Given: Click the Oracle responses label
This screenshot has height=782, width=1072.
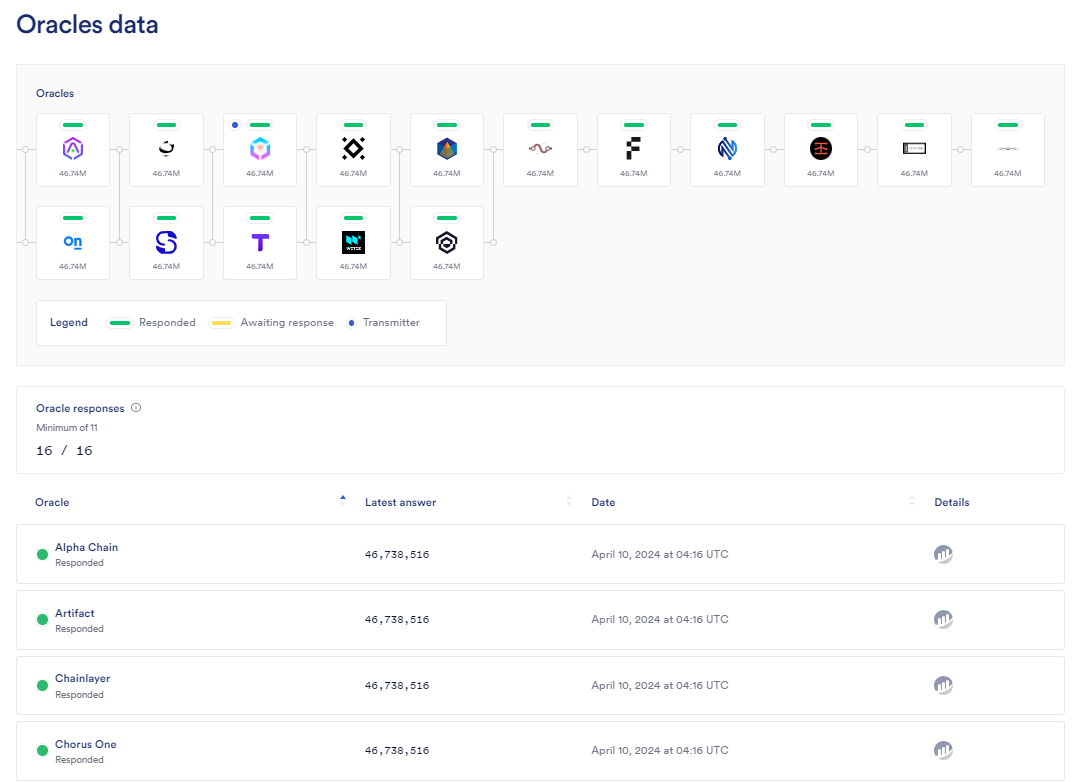Looking at the screenshot, I should tap(80, 408).
